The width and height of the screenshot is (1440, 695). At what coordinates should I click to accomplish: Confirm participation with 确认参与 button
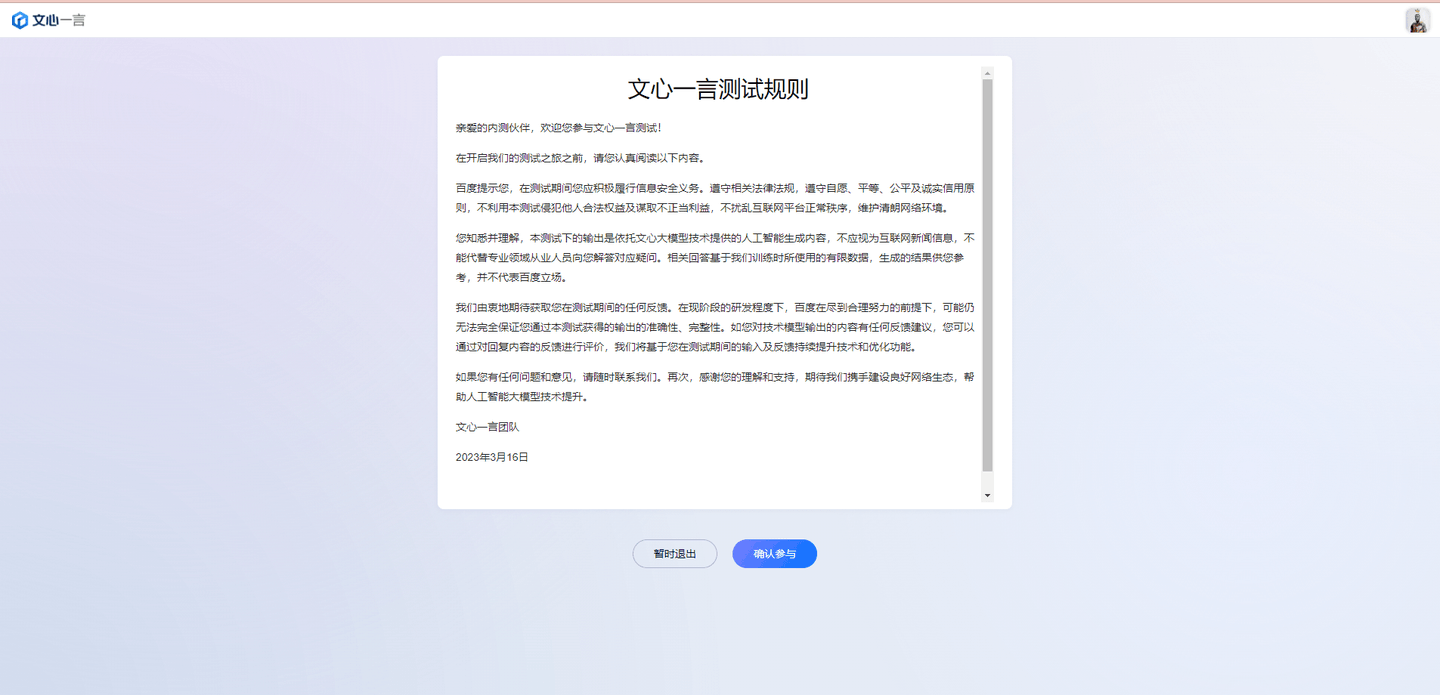(775, 554)
